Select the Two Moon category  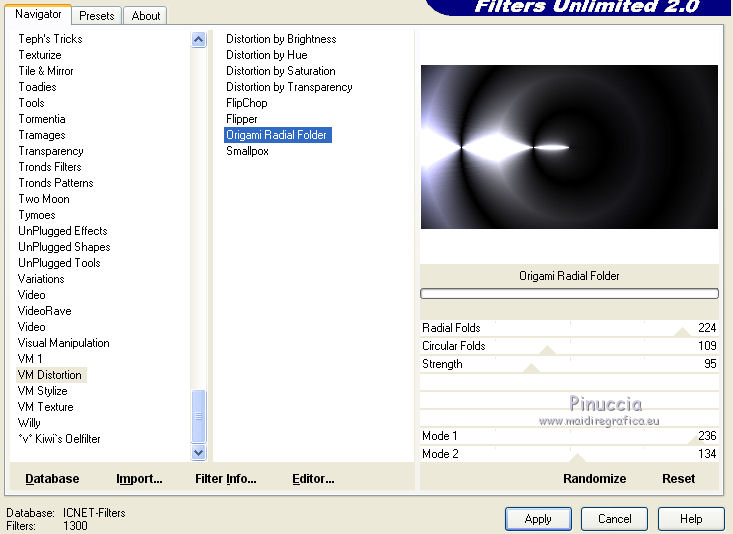tap(44, 199)
